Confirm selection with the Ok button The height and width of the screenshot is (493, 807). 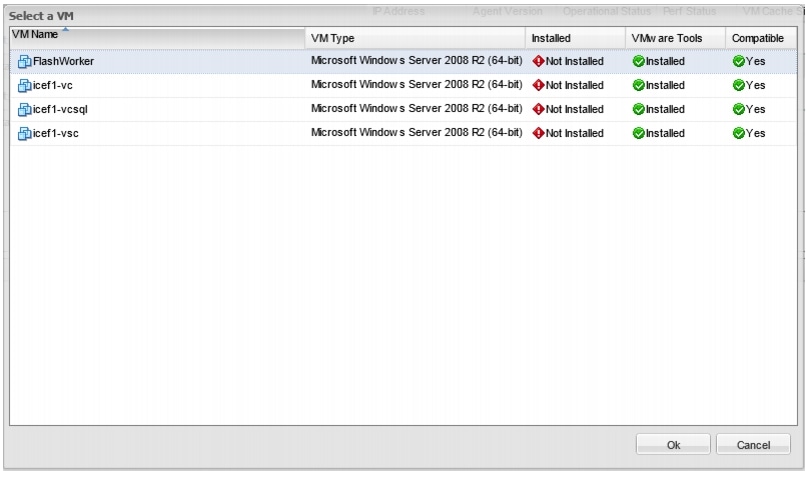pyautogui.click(x=673, y=445)
